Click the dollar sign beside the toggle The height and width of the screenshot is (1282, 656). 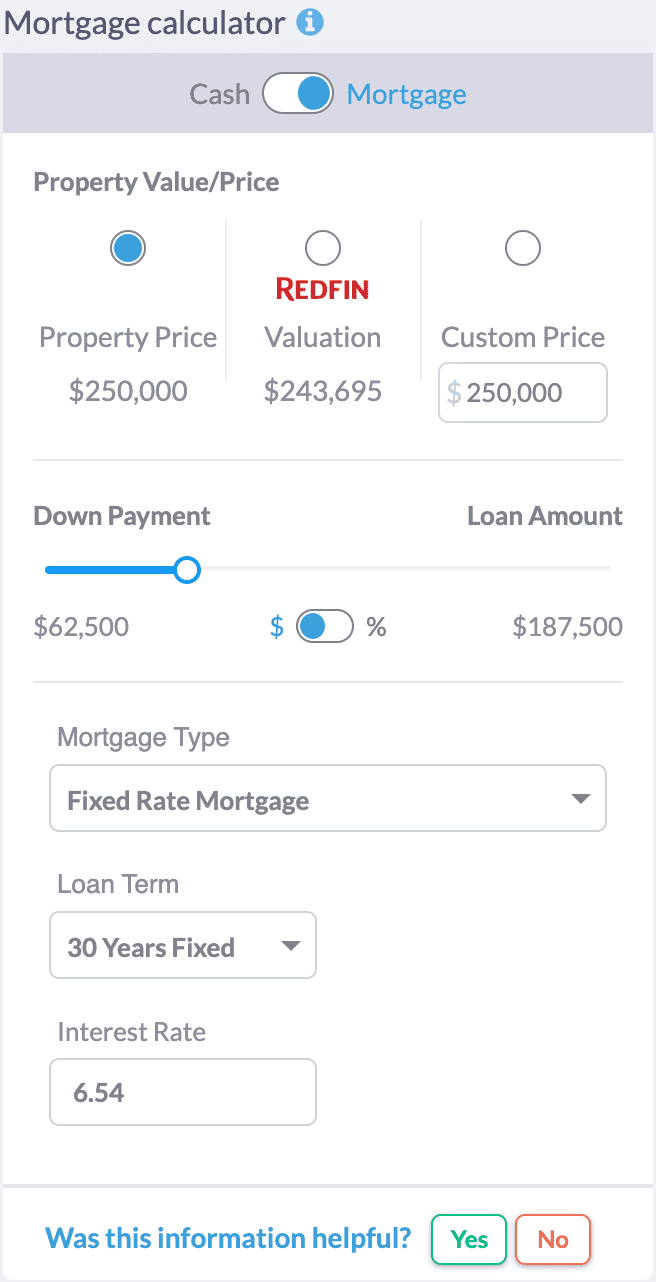(x=277, y=626)
